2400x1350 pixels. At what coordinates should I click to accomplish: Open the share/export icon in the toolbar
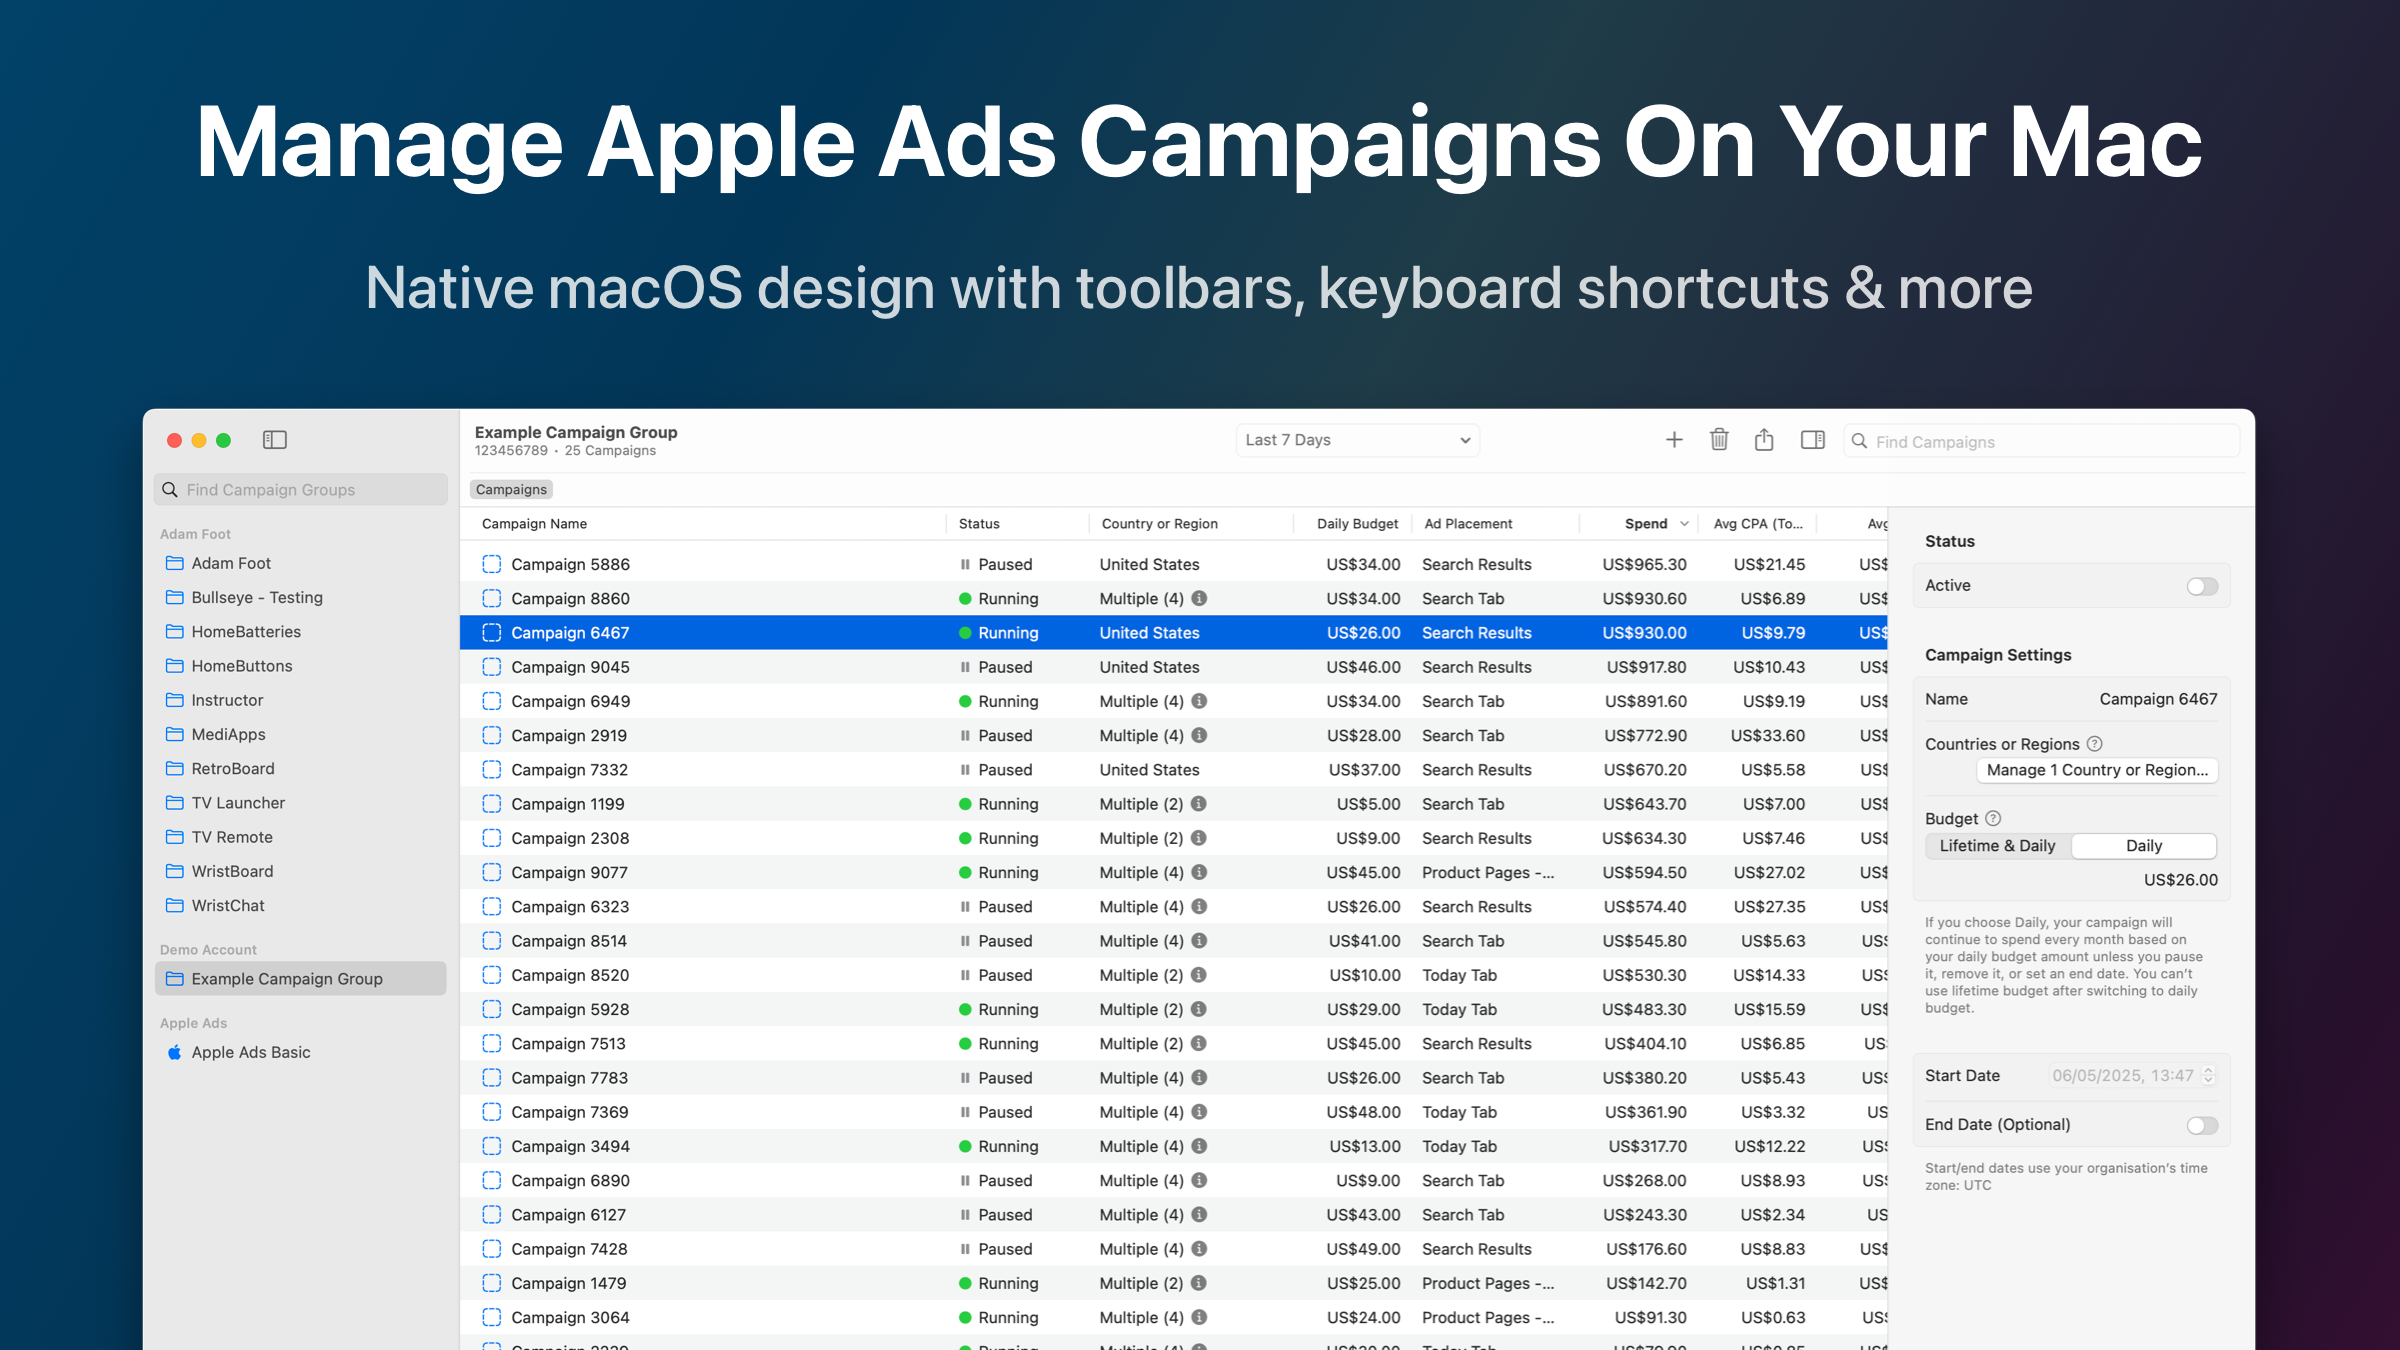coord(1764,439)
